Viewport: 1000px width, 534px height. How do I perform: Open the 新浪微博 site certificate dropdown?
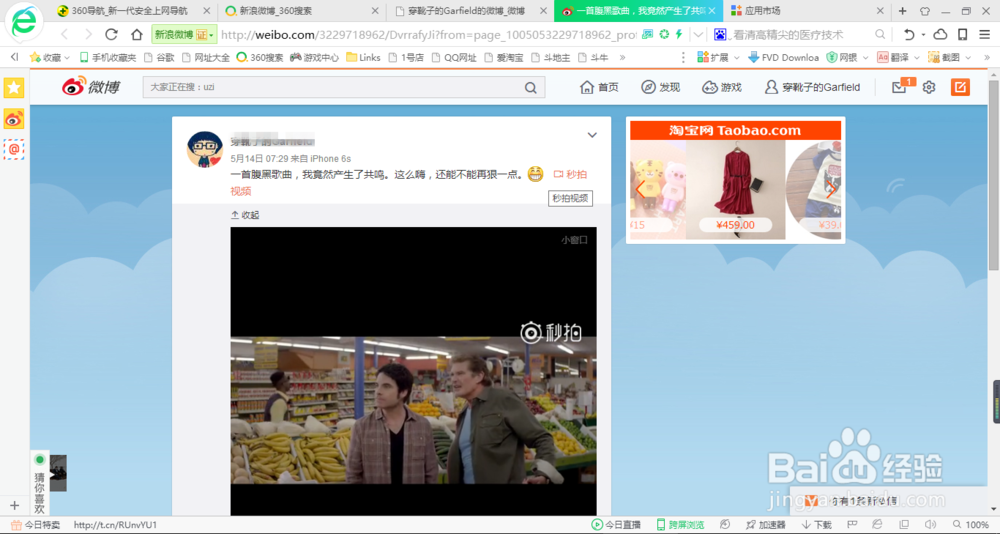coord(184,34)
